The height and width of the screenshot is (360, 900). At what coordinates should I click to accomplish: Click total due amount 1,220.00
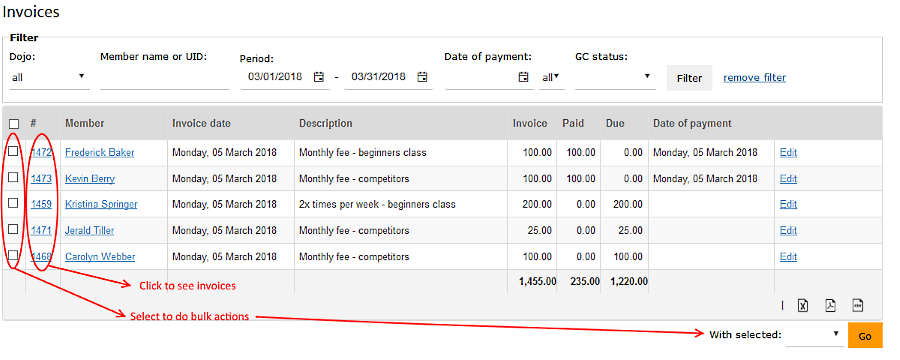629,281
